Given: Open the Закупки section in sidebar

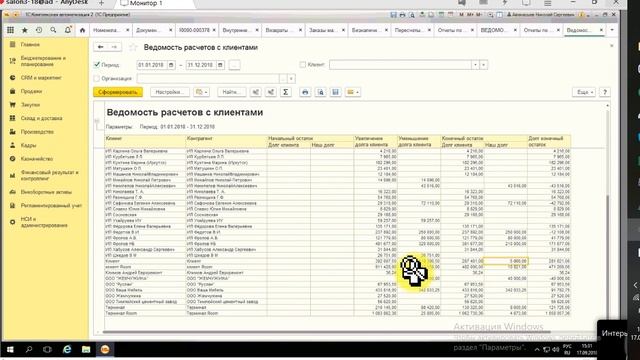Looking at the screenshot, I should tap(30, 104).
